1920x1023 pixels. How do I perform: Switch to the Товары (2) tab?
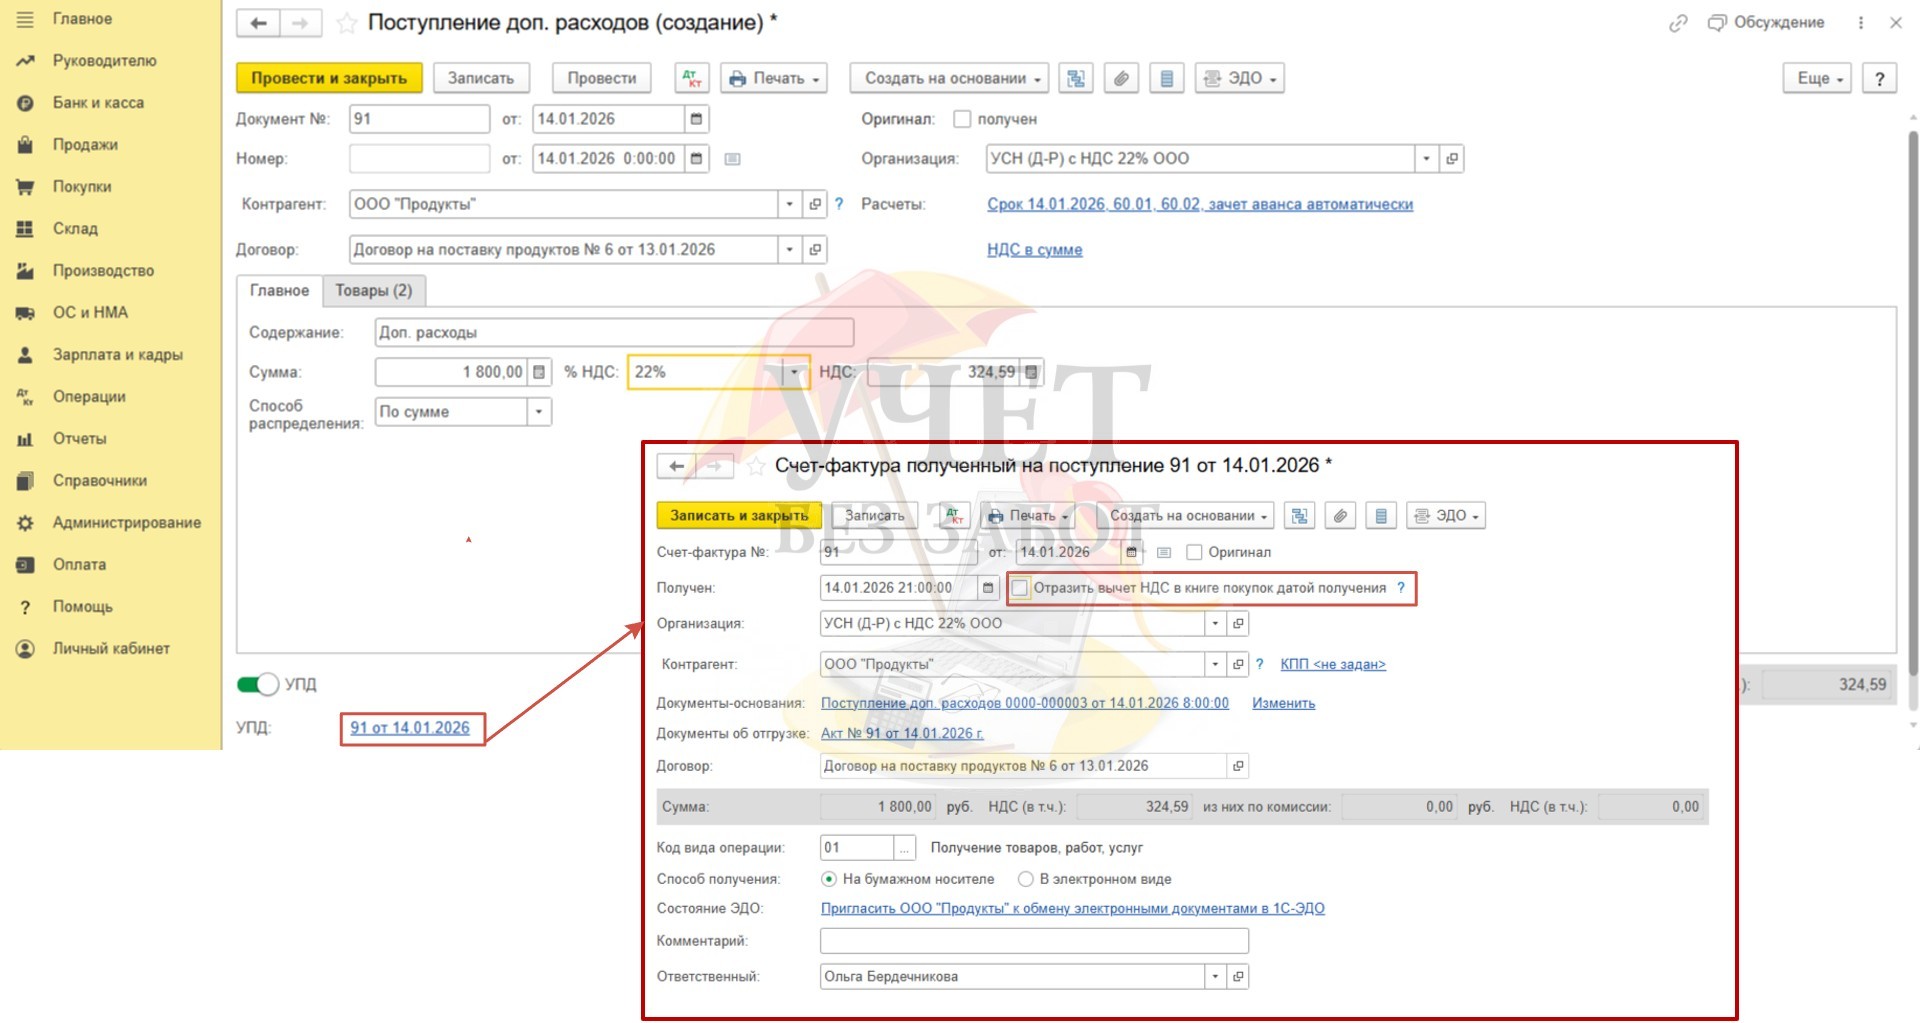(x=373, y=290)
